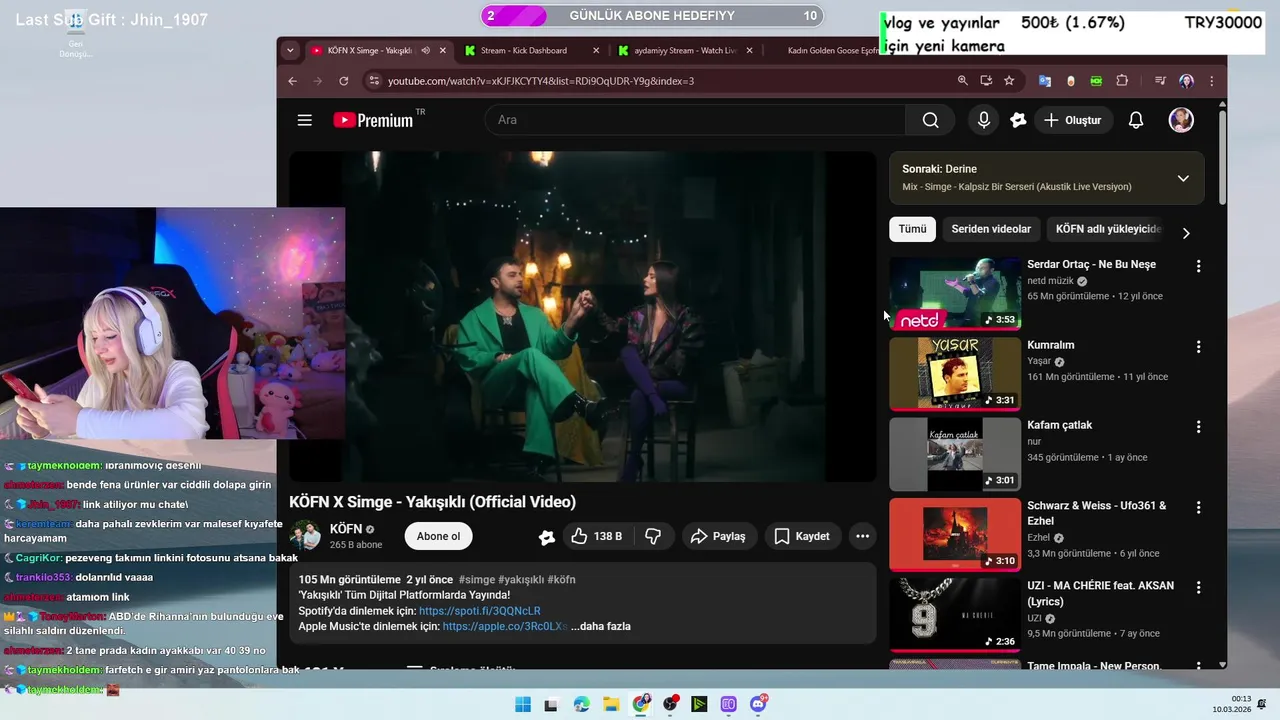Switch to the aydamiyy Stream - Watch Live tab

coord(685,50)
